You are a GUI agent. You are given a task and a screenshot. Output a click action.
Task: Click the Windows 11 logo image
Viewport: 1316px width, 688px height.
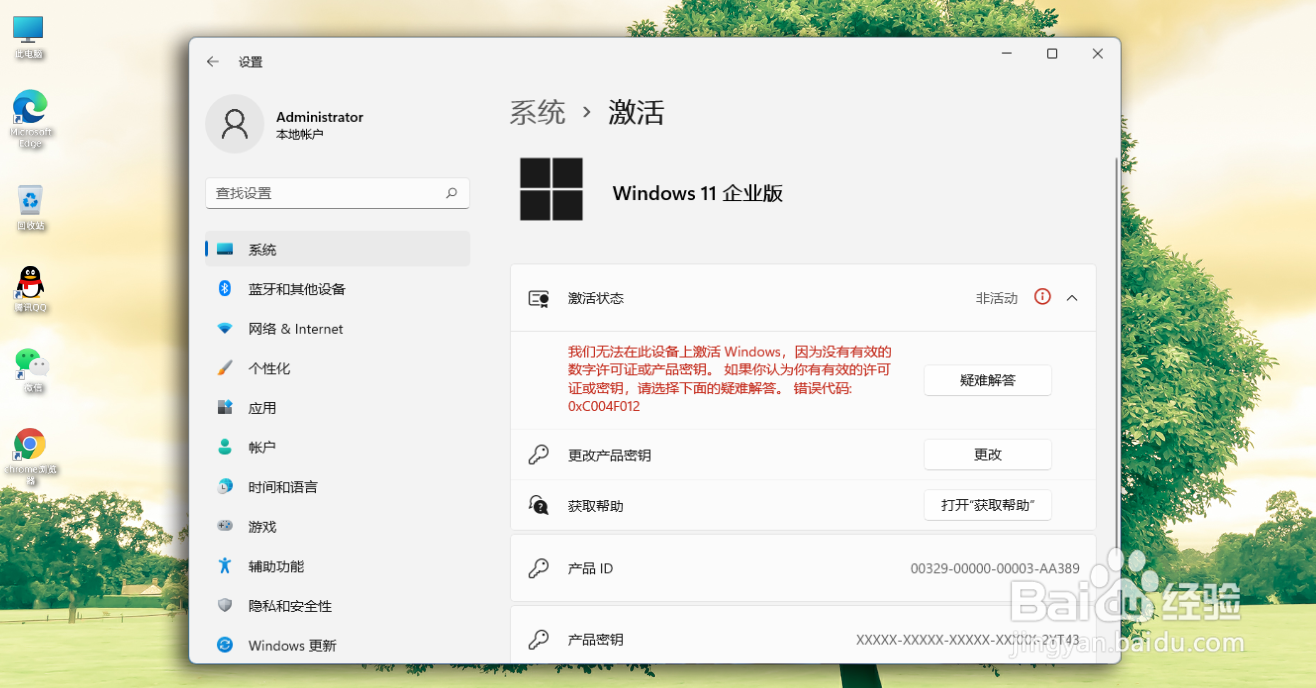coord(551,189)
